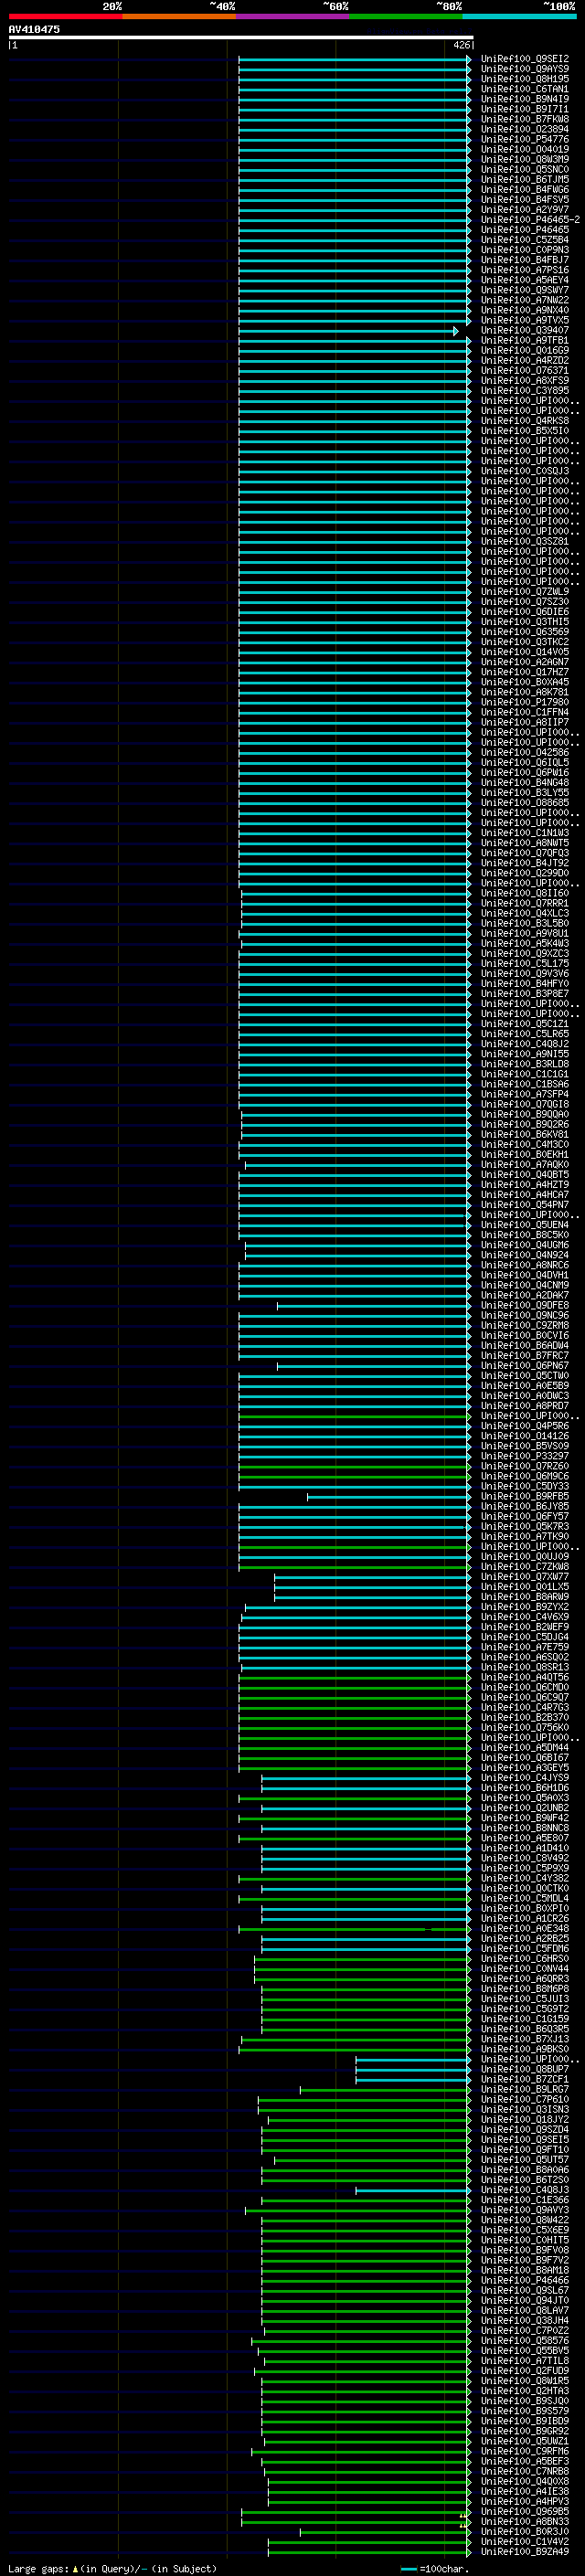The height and width of the screenshot is (2576, 585).
Task: Click the UniRef100_P46465-2 isoform label
Action: coord(530,220)
